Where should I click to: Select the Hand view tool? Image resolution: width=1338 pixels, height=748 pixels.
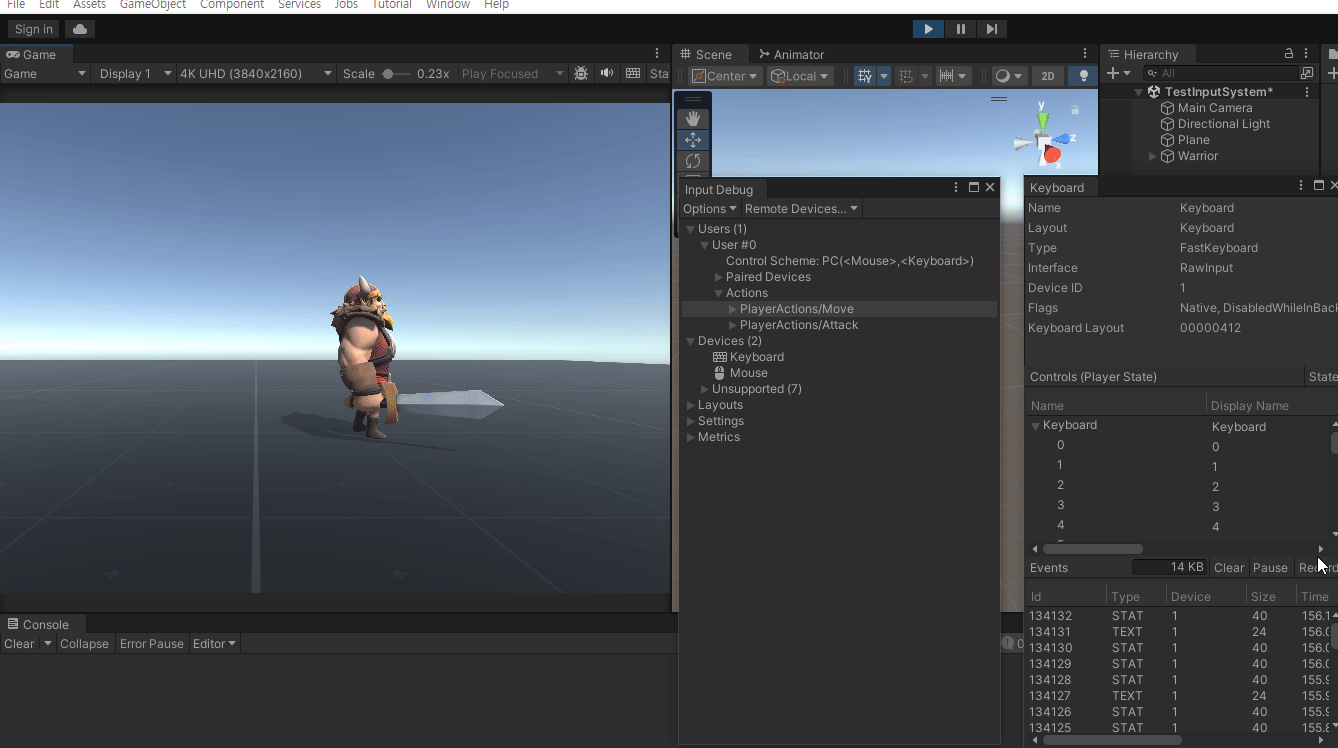693,119
